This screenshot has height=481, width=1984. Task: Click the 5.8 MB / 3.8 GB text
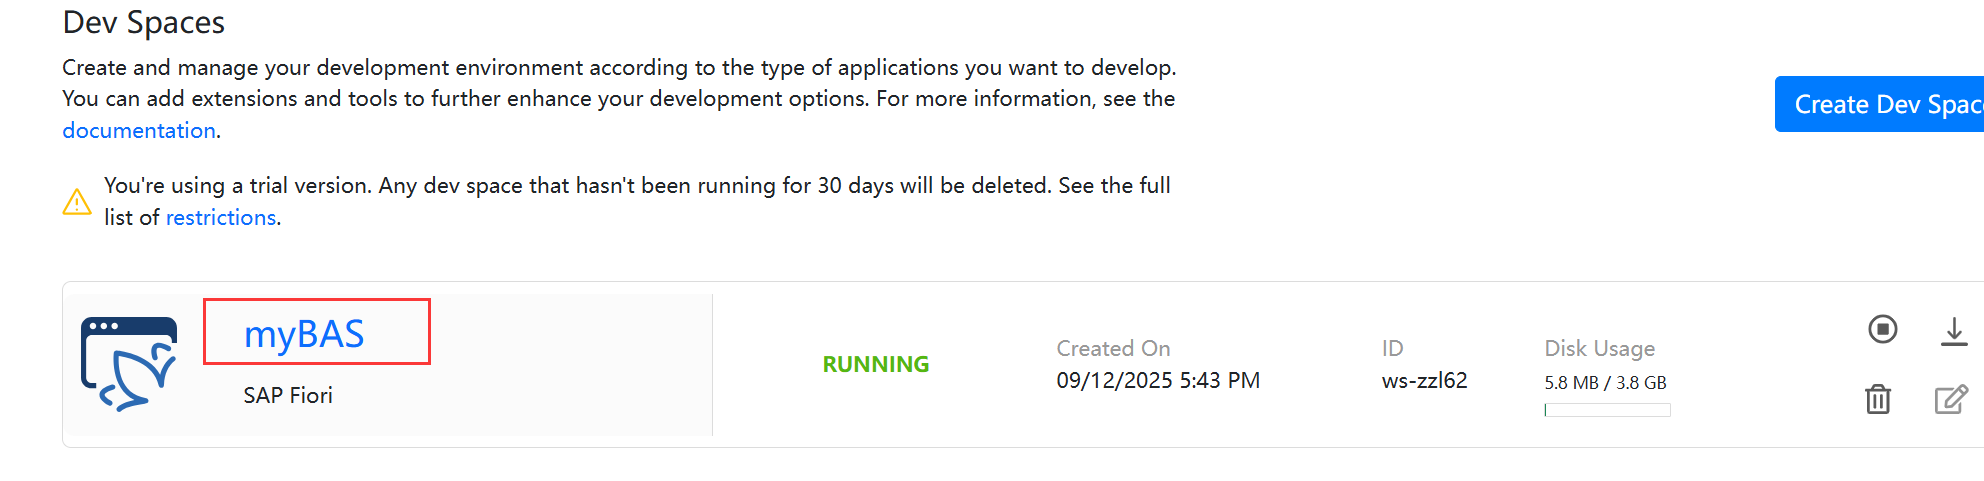click(1605, 383)
